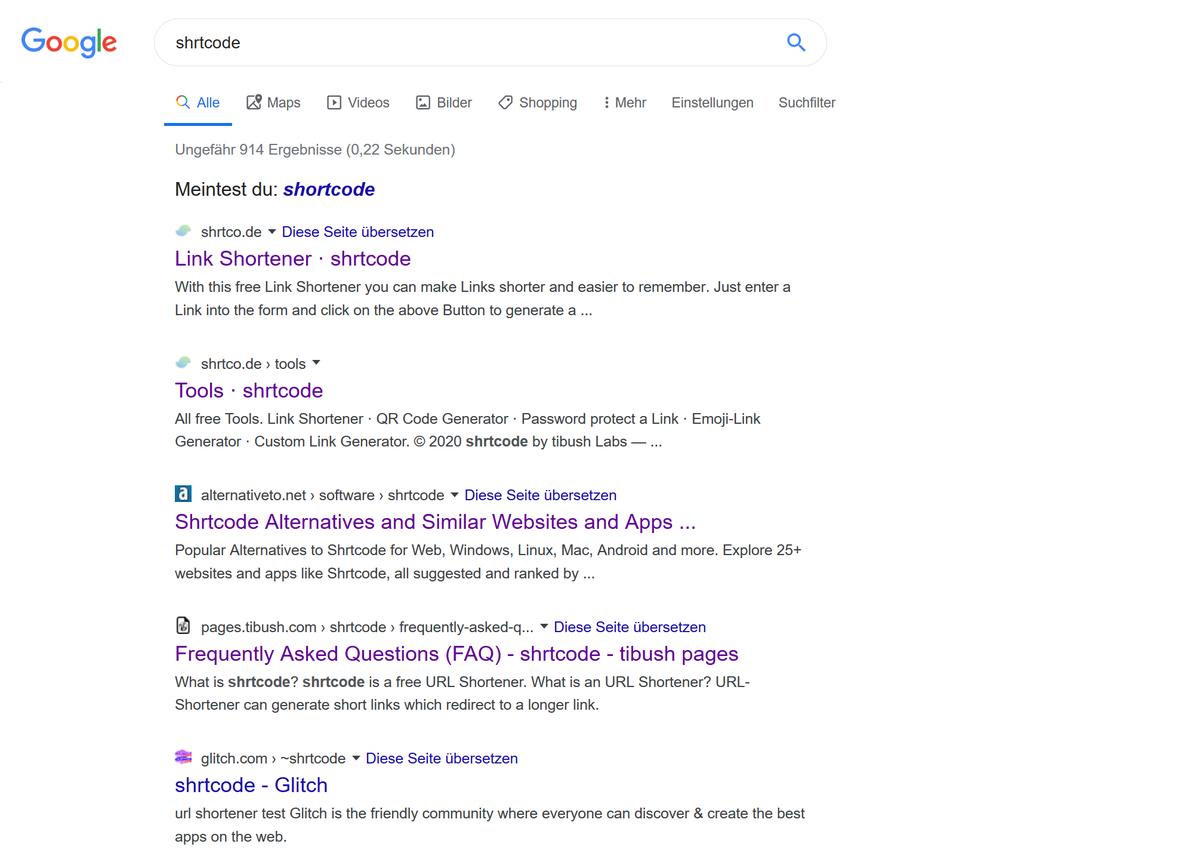Viewport: 1200px width, 850px height.
Task: Open the Shopping tab
Action: 538,102
